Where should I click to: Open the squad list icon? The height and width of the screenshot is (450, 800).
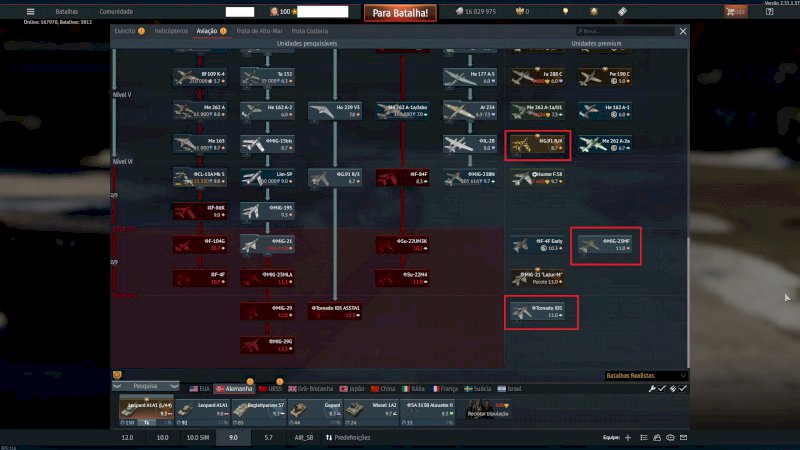(644, 438)
